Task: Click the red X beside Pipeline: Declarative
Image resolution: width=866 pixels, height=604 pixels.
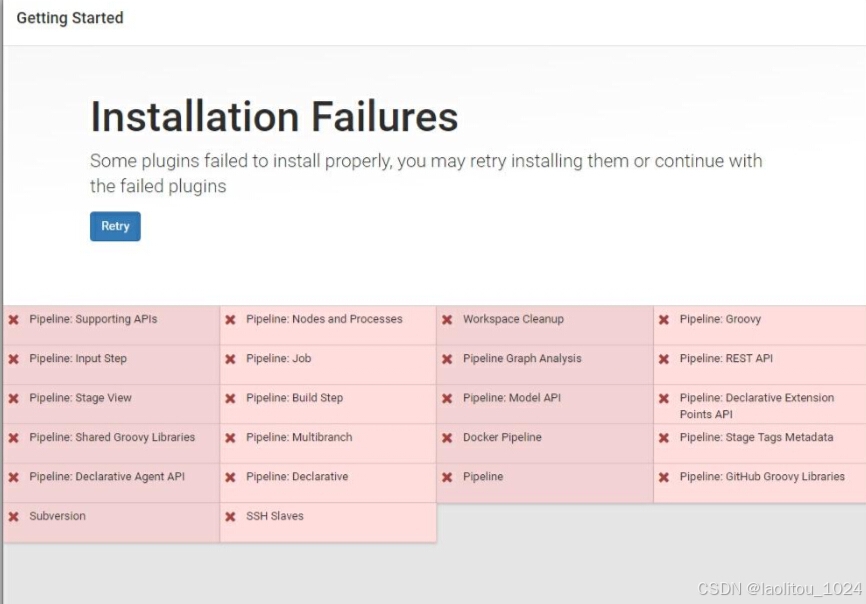Action: pyautogui.click(x=230, y=477)
